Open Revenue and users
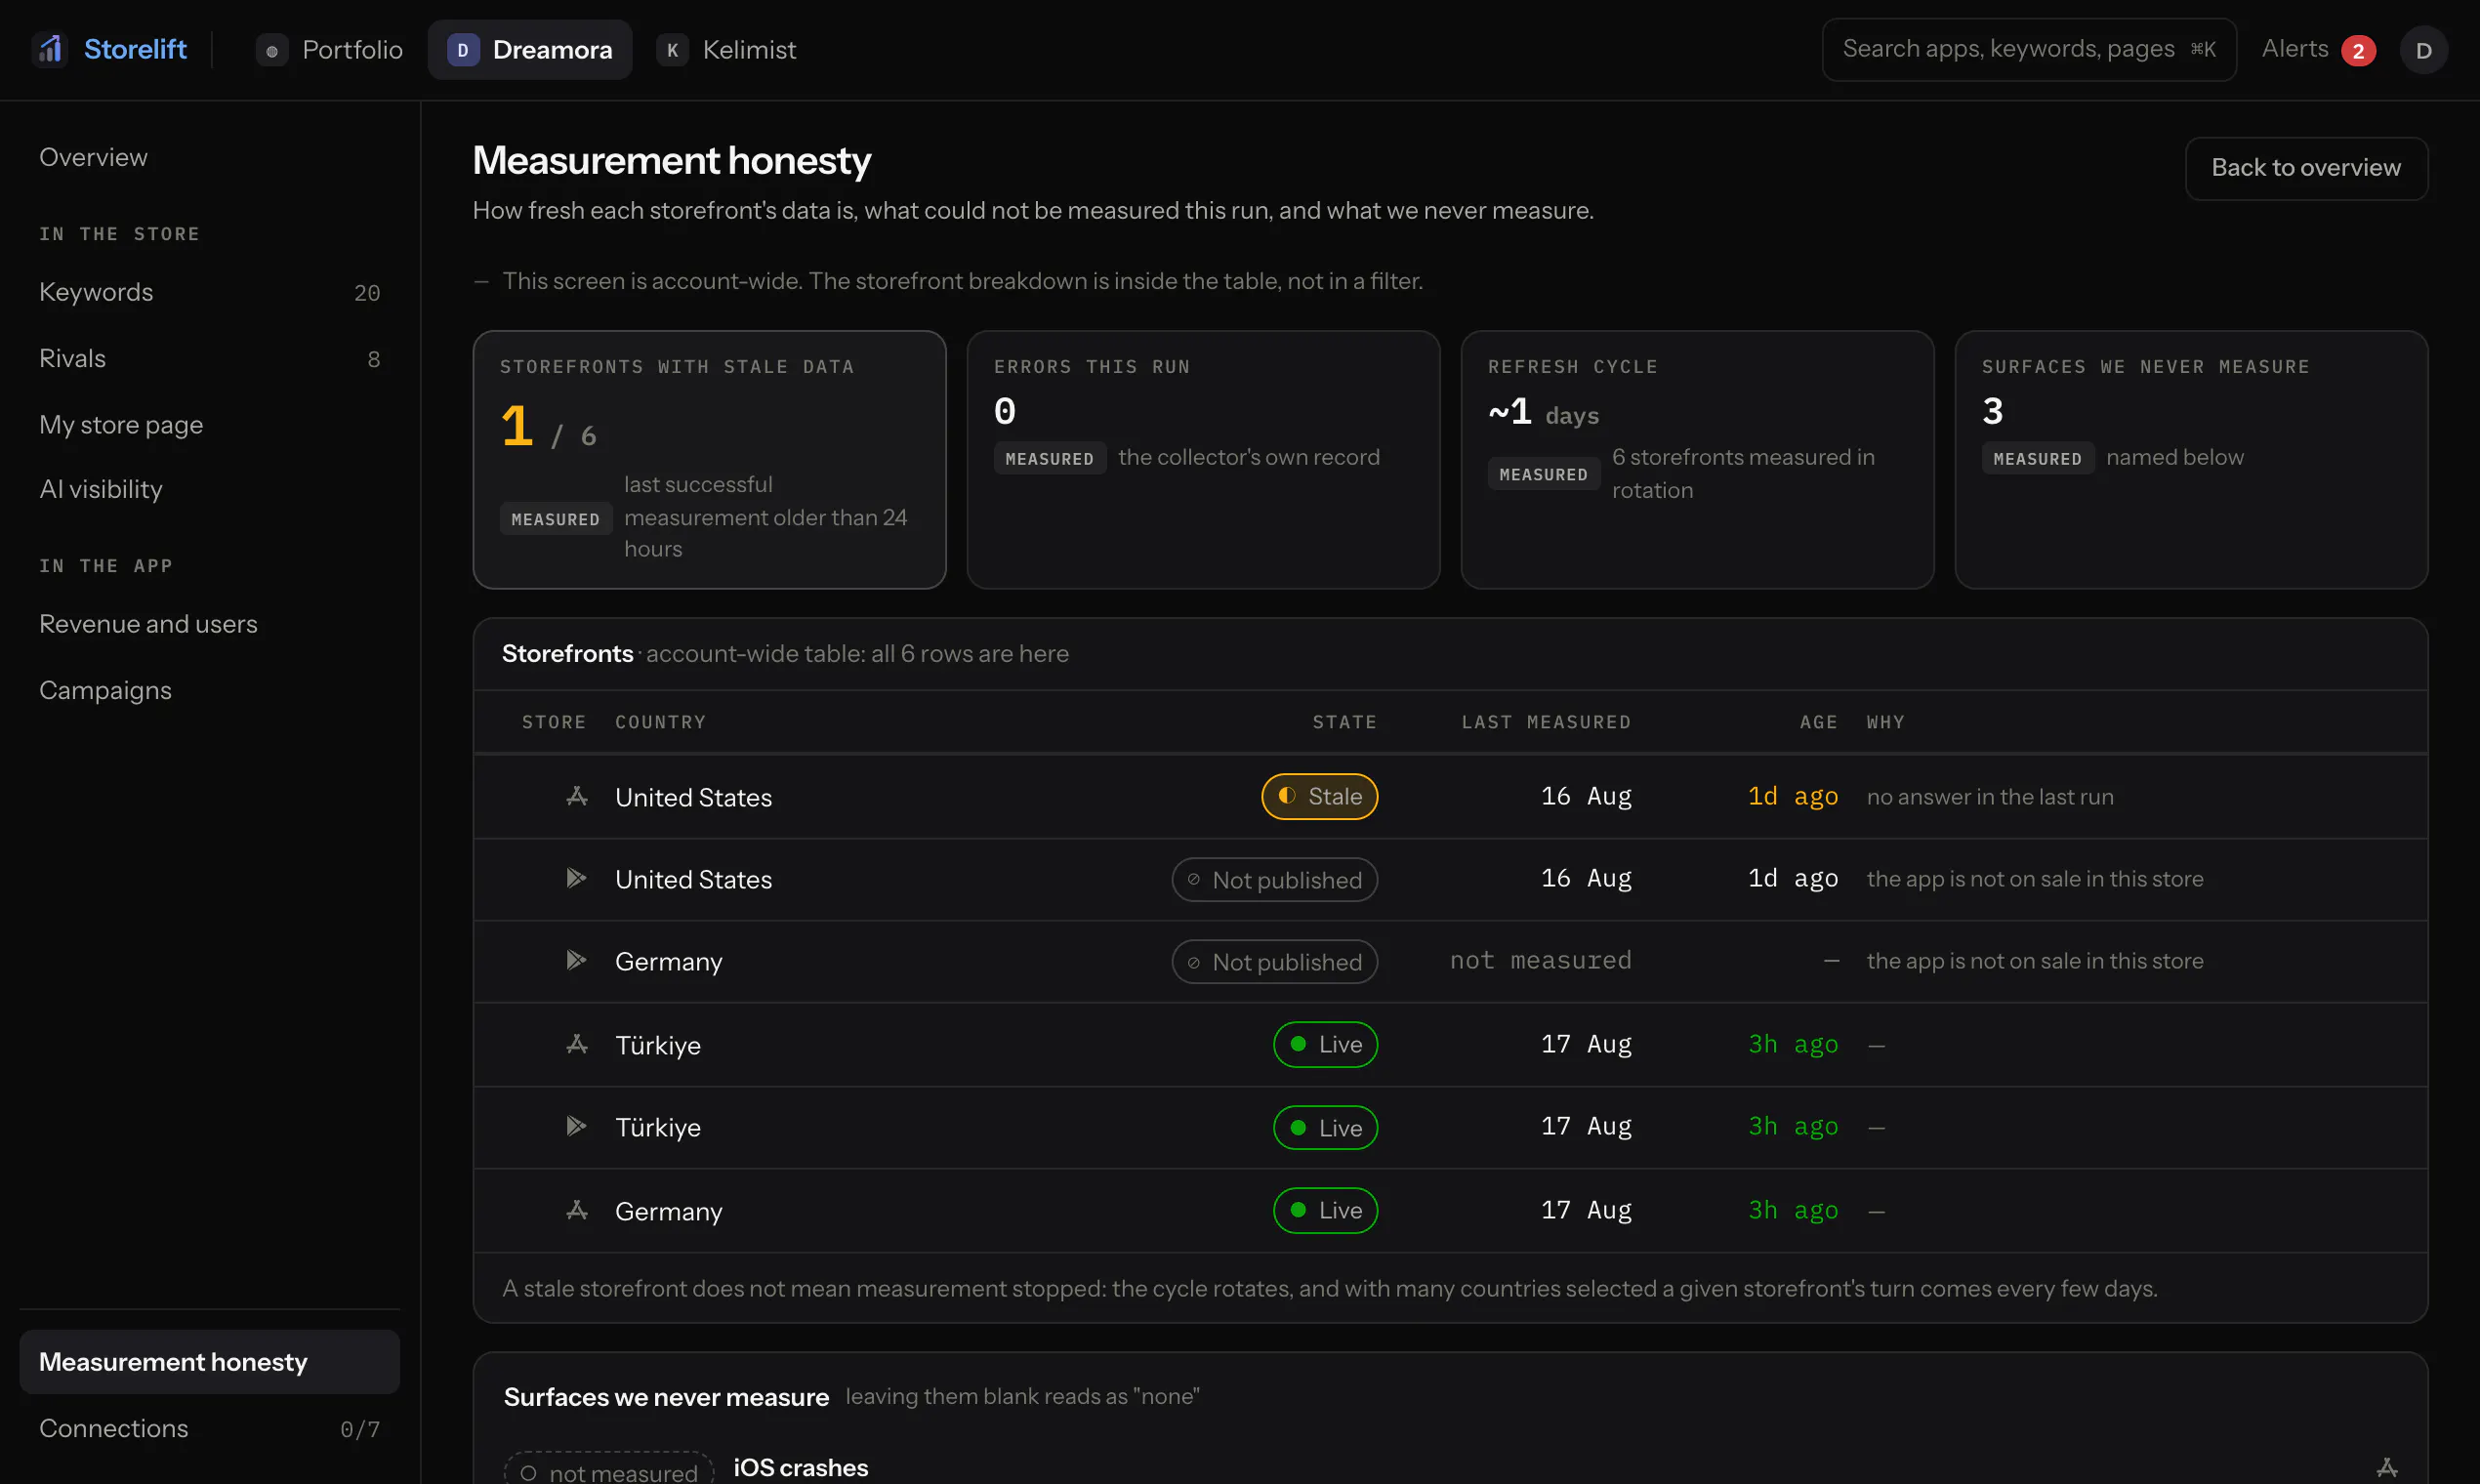2480x1484 pixels. 210,624
